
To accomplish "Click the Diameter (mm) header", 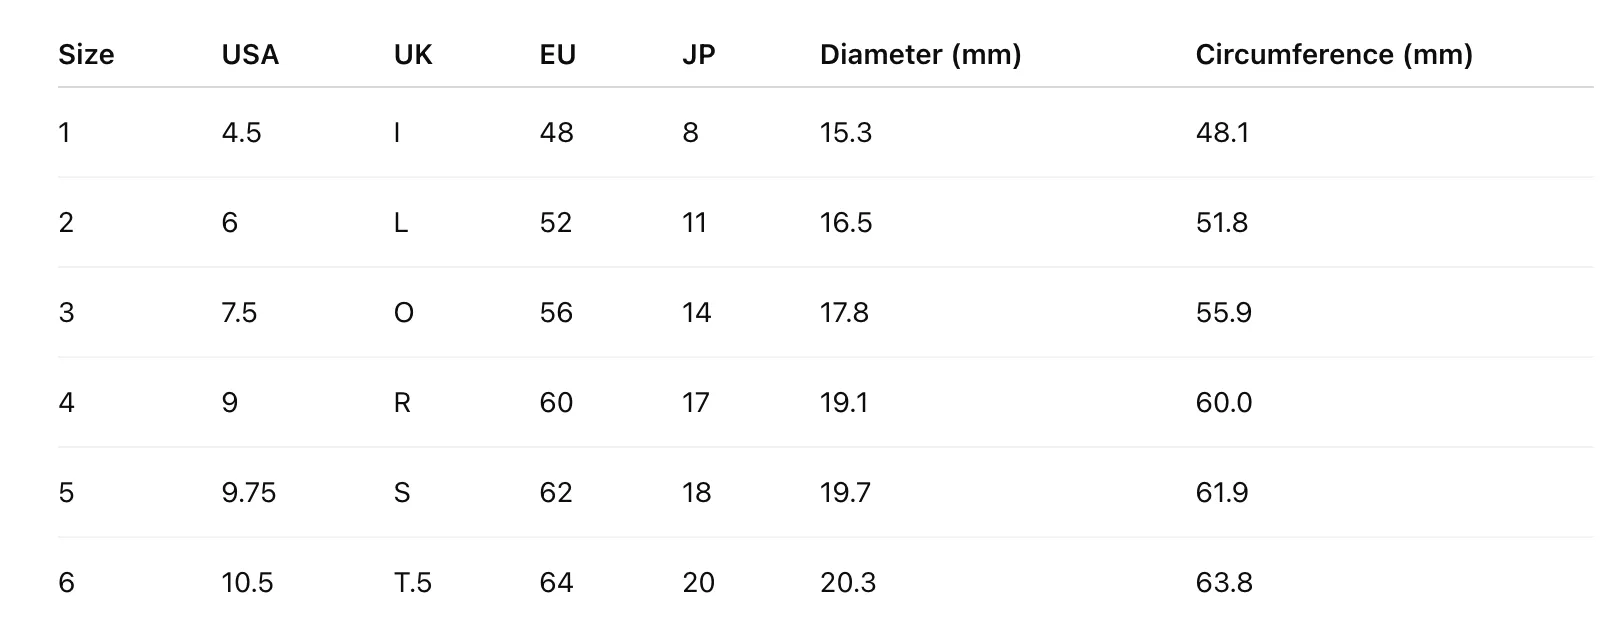I will (921, 54).
